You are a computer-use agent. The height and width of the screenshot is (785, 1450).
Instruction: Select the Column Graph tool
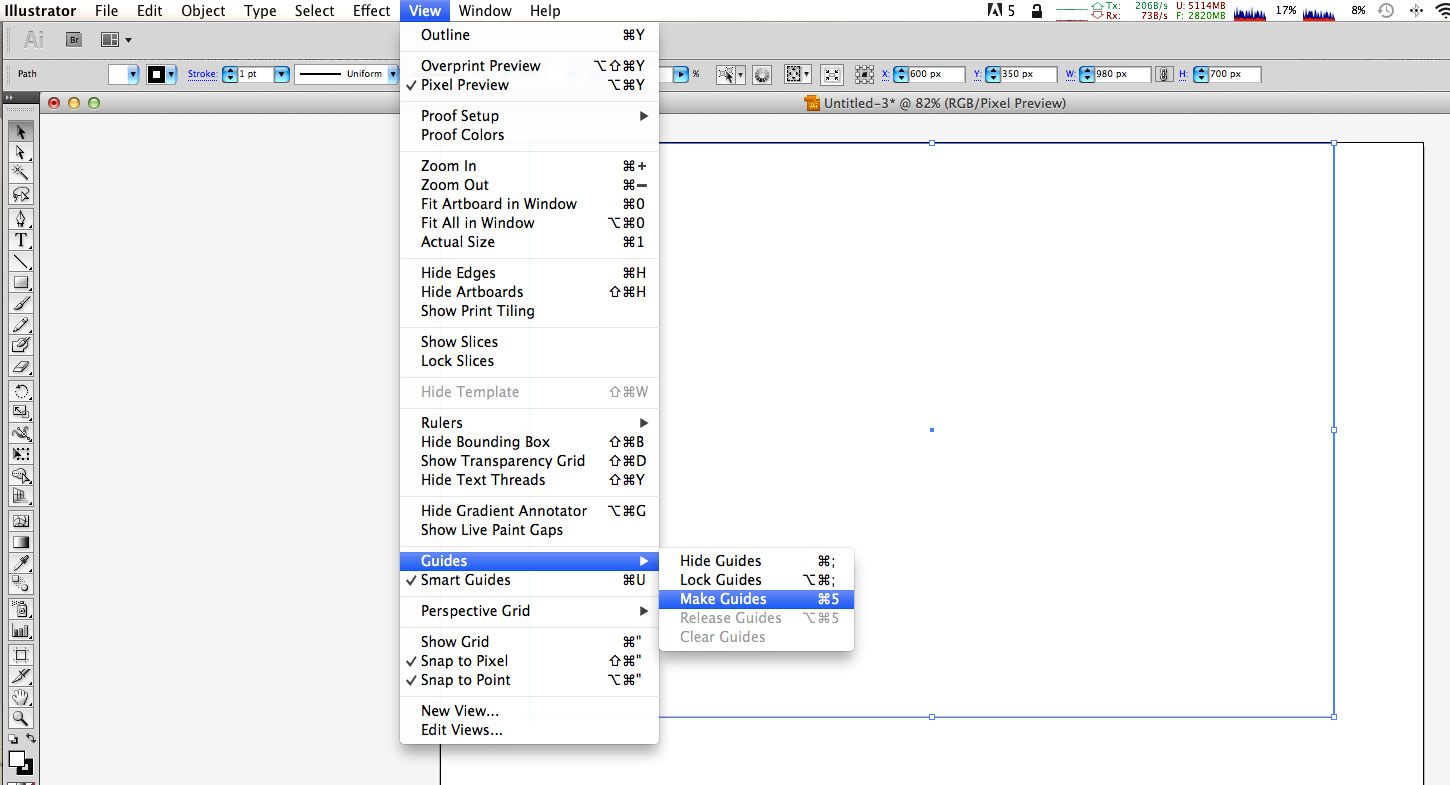pos(21,630)
